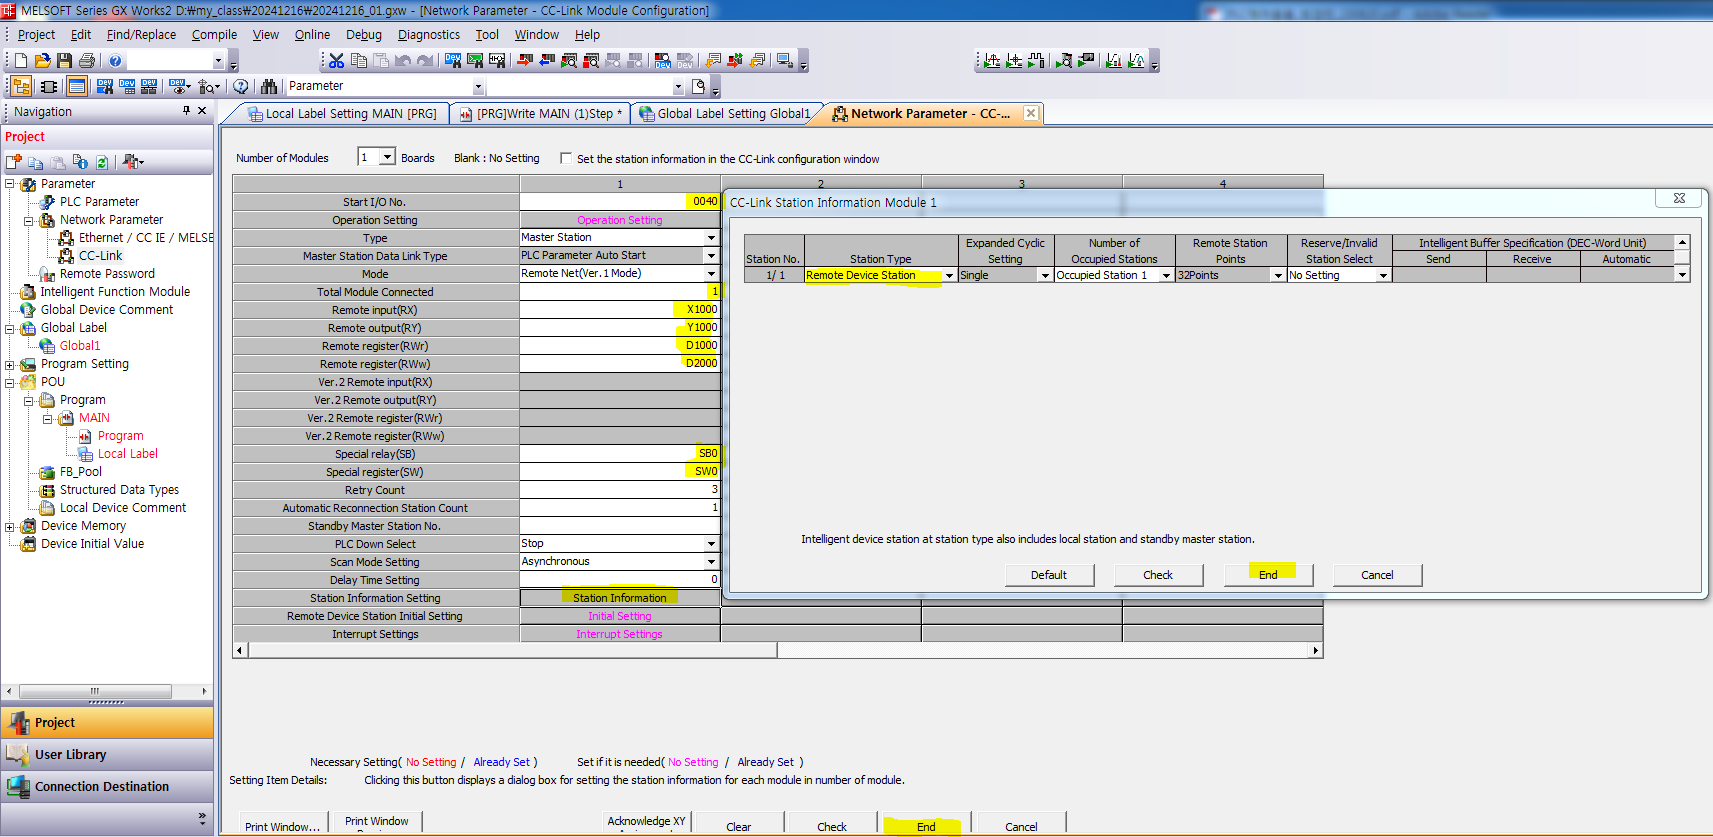Image resolution: width=1713 pixels, height=837 pixels.
Task: Click Acknowledge XY button at bottom
Action: (x=646, y=822)
